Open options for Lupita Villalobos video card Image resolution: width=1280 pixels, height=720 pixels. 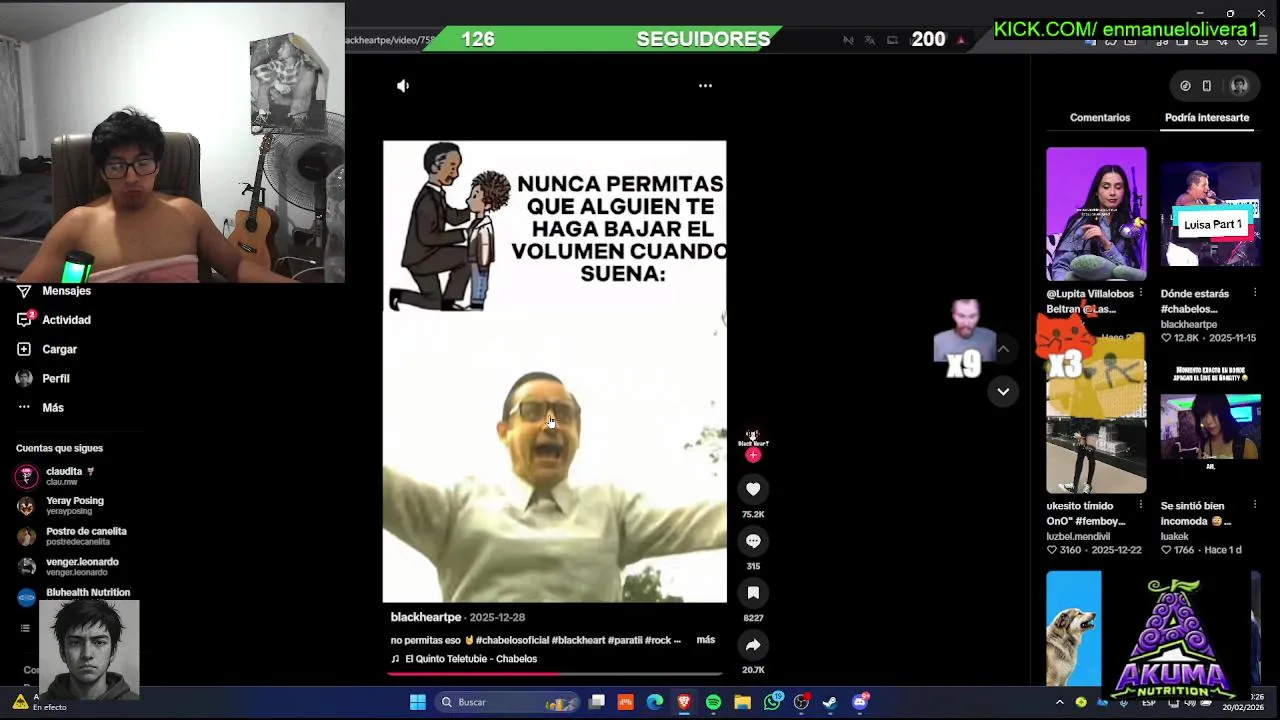coord(1140,294)
